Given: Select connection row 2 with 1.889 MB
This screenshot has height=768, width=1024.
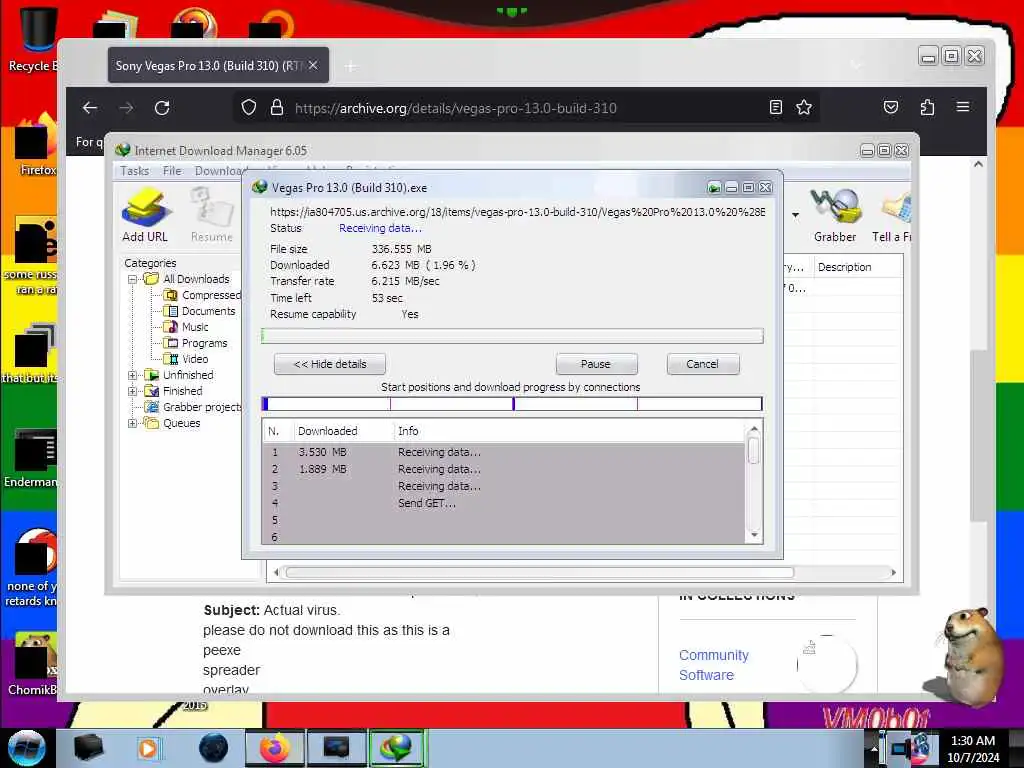Looking at the screenshot, I should pyautogui.click(x=503, y=470).
